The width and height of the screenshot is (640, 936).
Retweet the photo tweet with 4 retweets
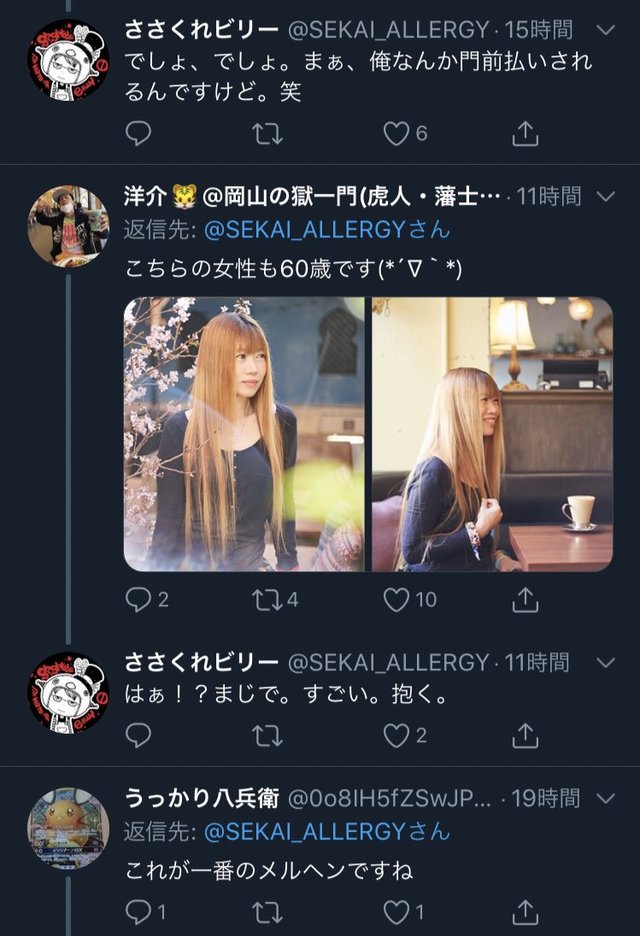pos(275,599)
